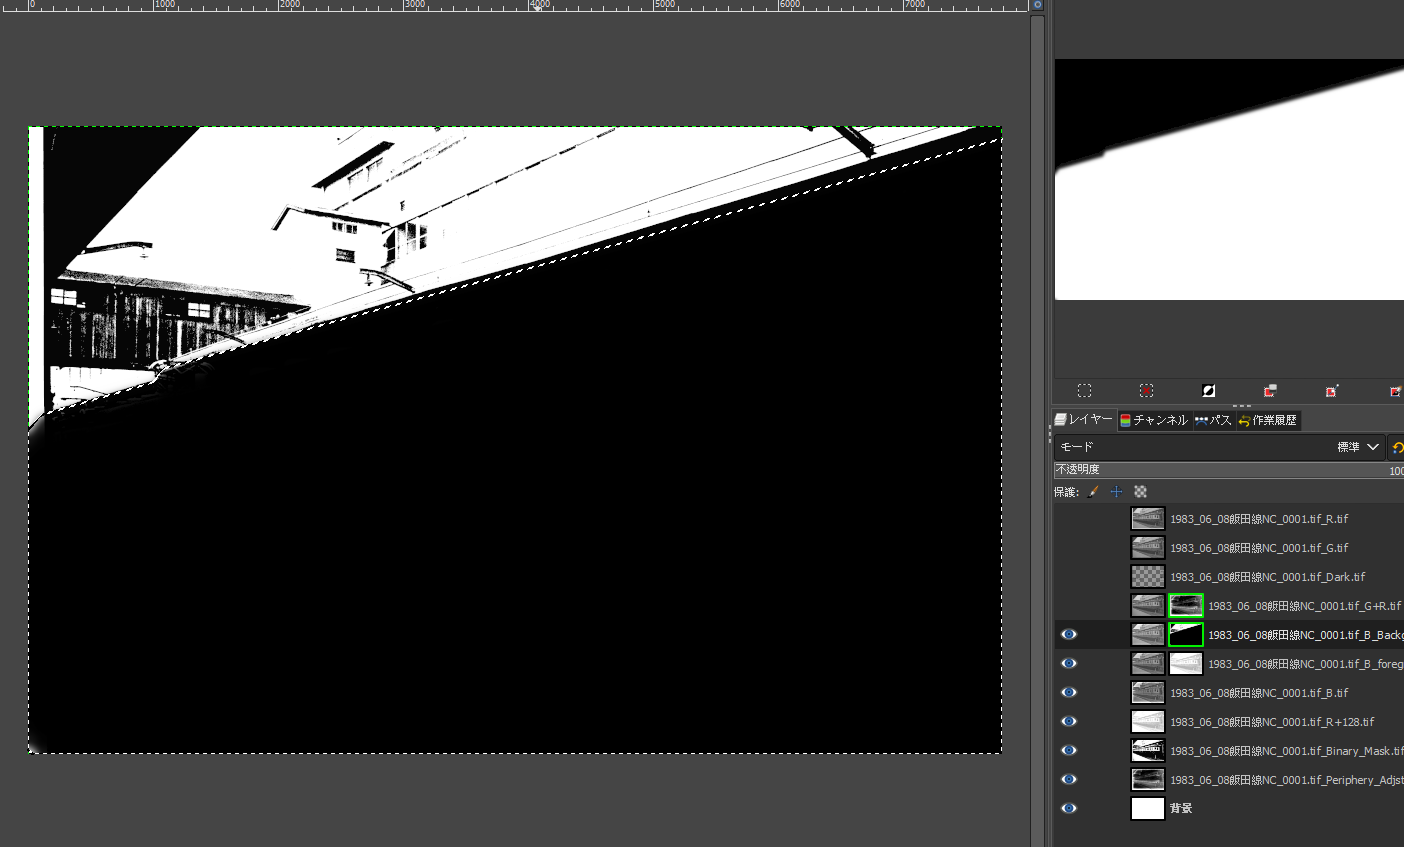Click the selection editor preview image
This screenshot has height=847, width=1404.
[x=1229, y=179]
